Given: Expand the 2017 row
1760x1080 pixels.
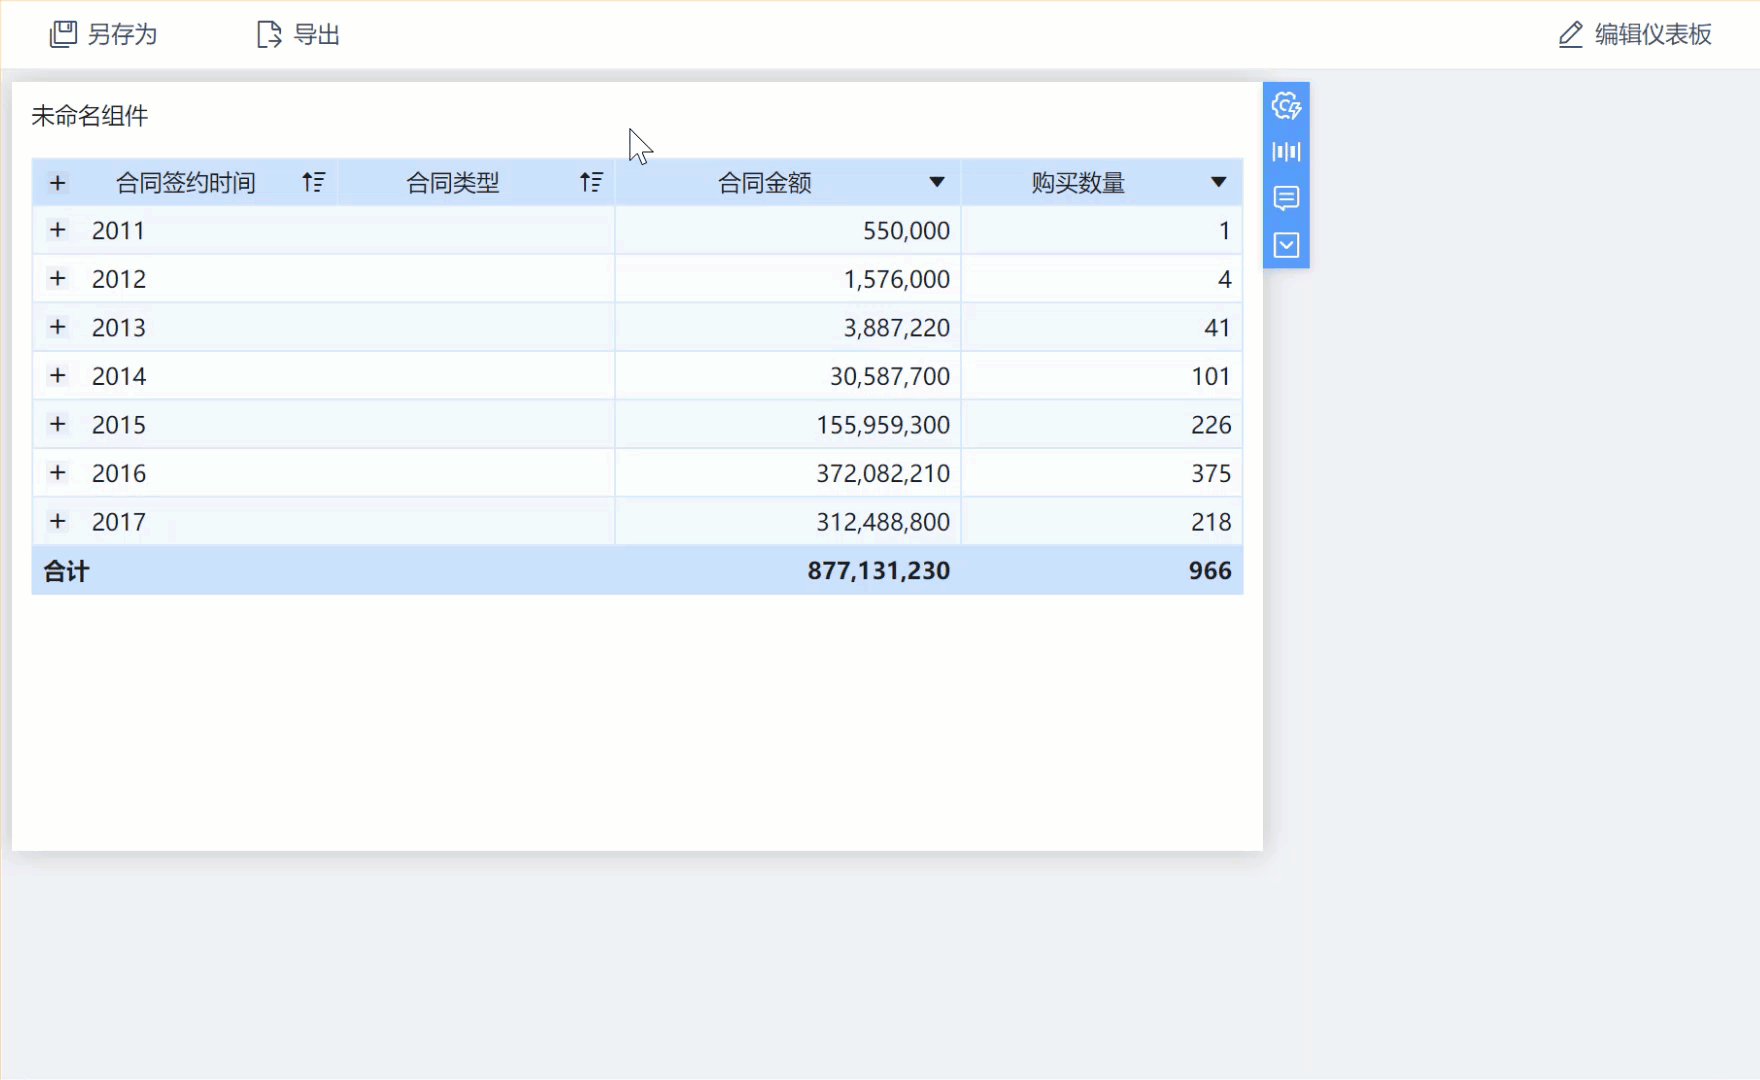Looking at the screenshot, I should point(58,521).
